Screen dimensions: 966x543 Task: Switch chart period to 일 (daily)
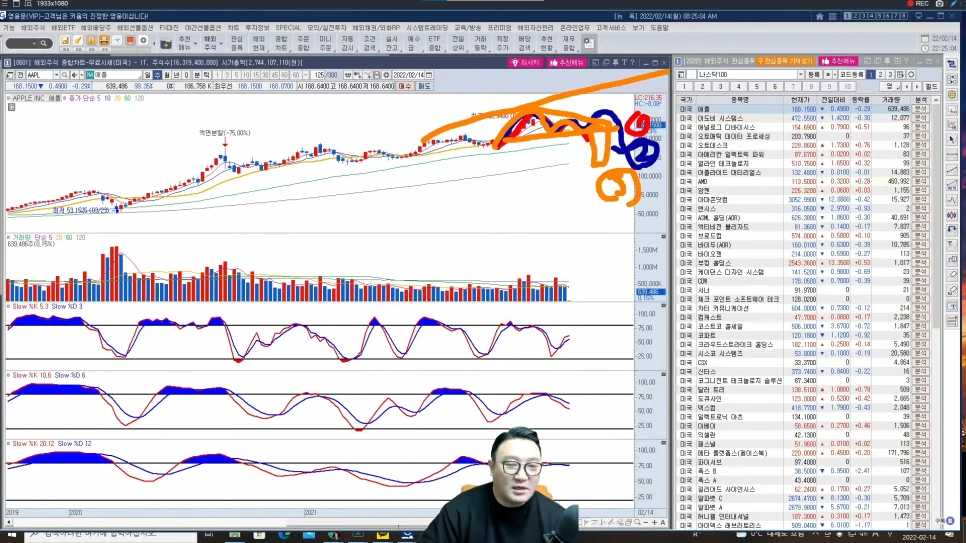[x=147, y=75]
